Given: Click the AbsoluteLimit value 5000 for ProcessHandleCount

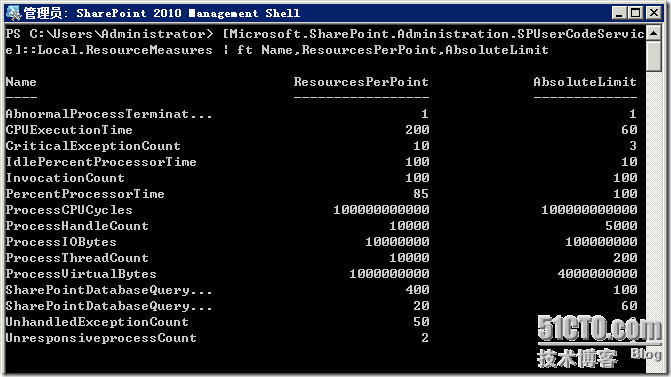Looking at the screenshot, I should (x=621, y=226).
